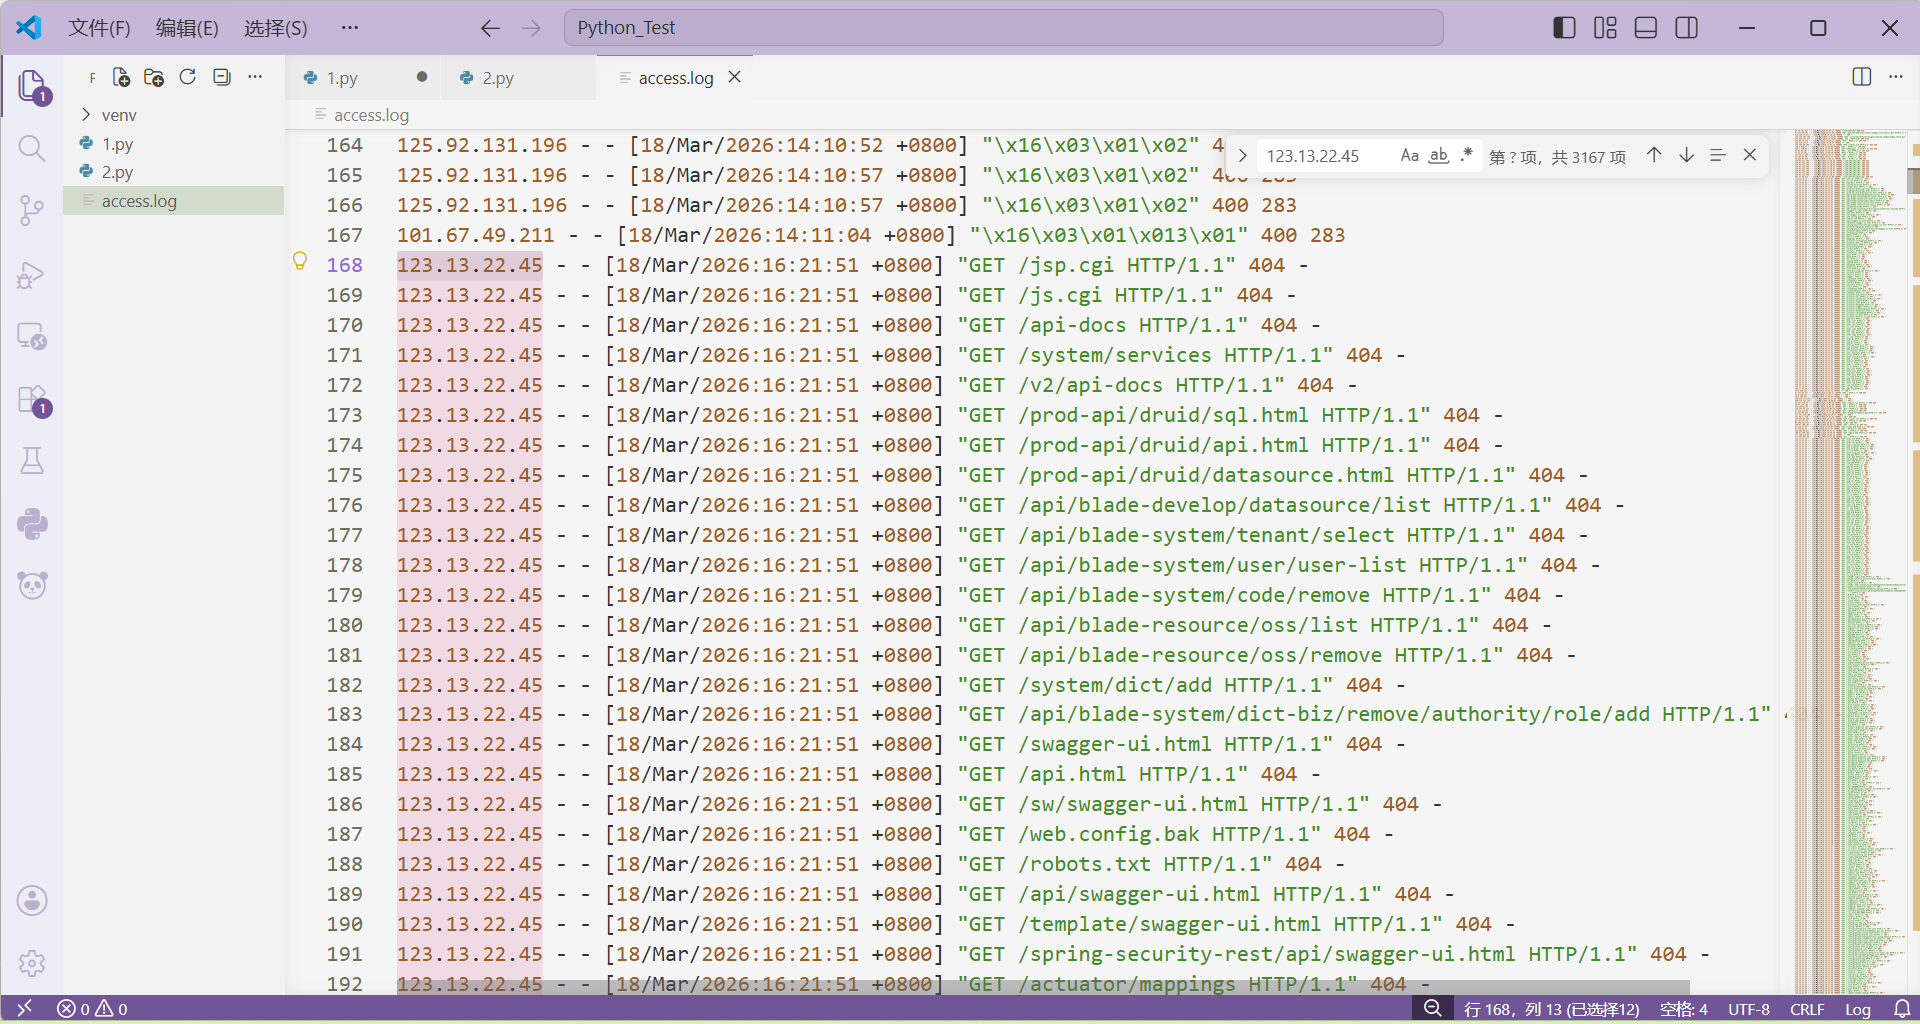Open the 编辑(E) menu
1920x1024 pixels.
tap(187, 28)
